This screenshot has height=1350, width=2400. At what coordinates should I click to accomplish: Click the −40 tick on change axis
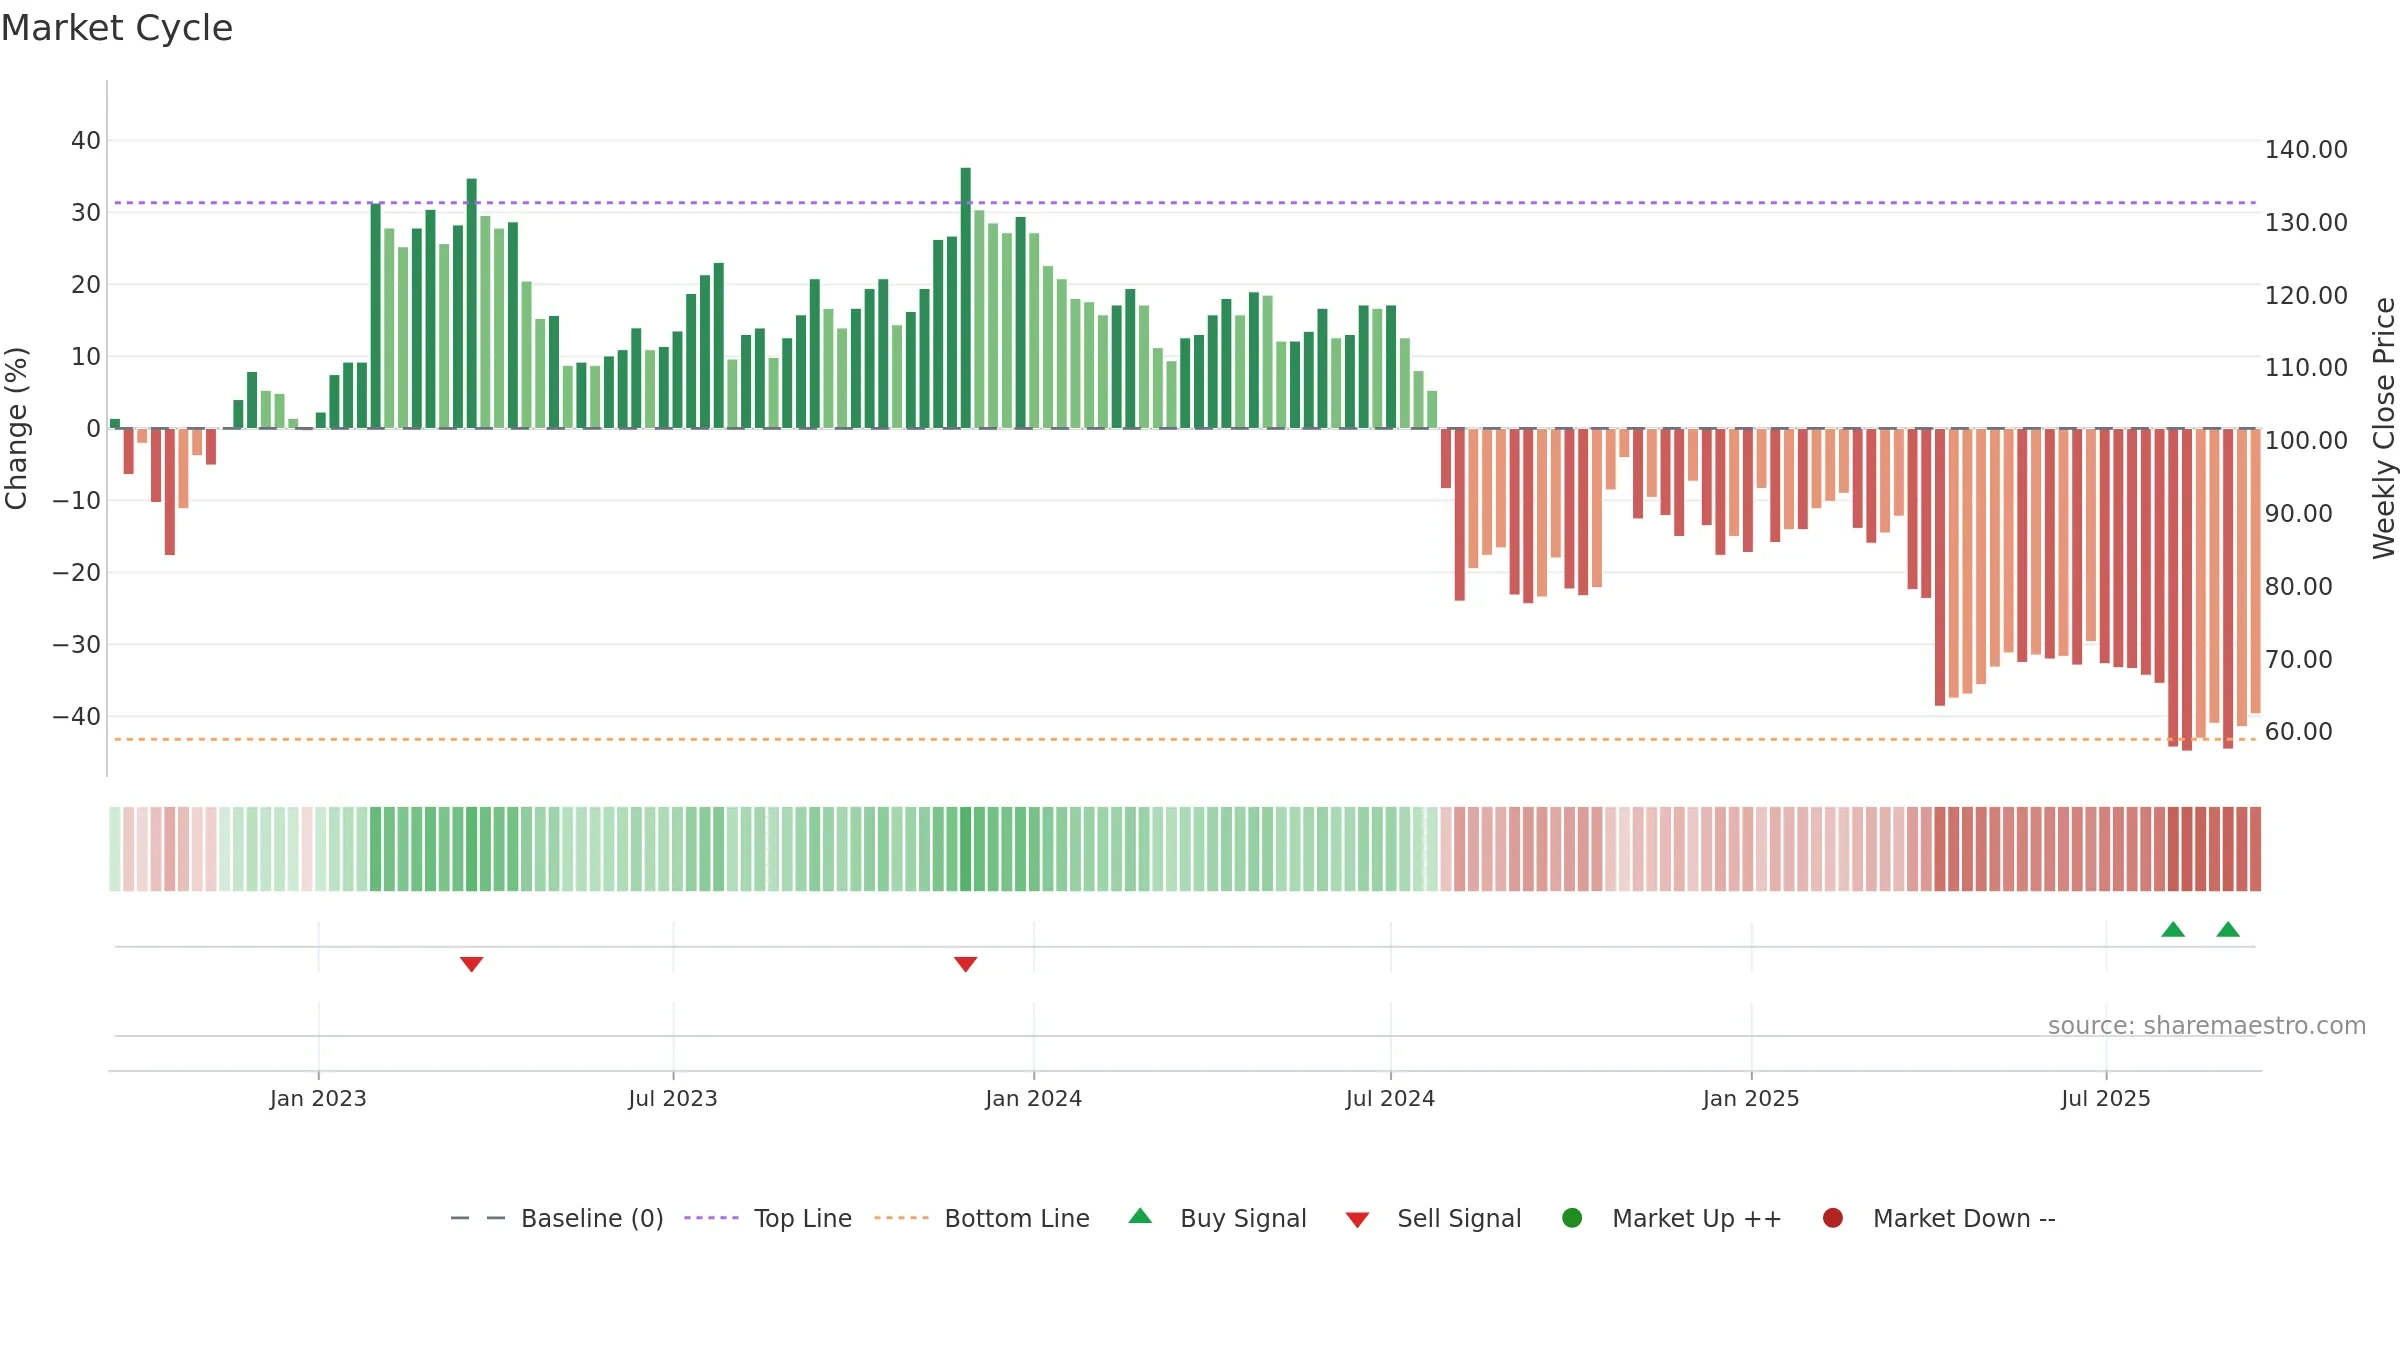click(77, 717)
